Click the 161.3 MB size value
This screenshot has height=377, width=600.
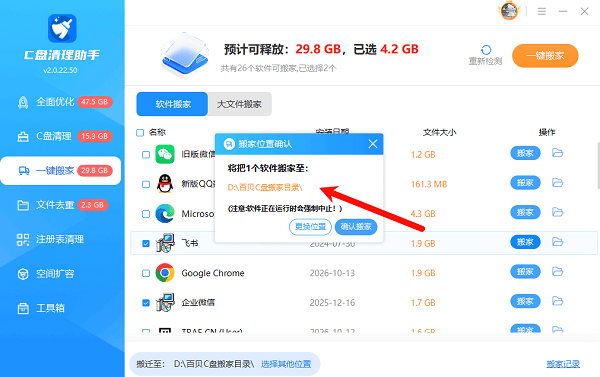click(x=429, y=184)
